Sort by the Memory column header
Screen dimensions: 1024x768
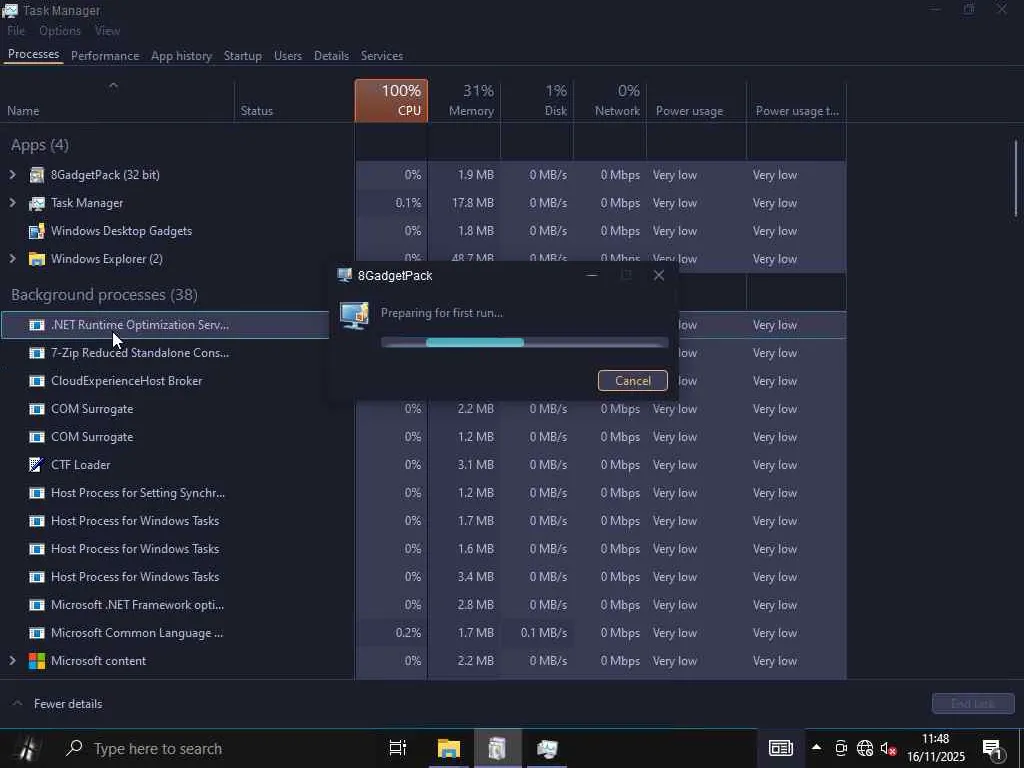(x=464, y=101)
